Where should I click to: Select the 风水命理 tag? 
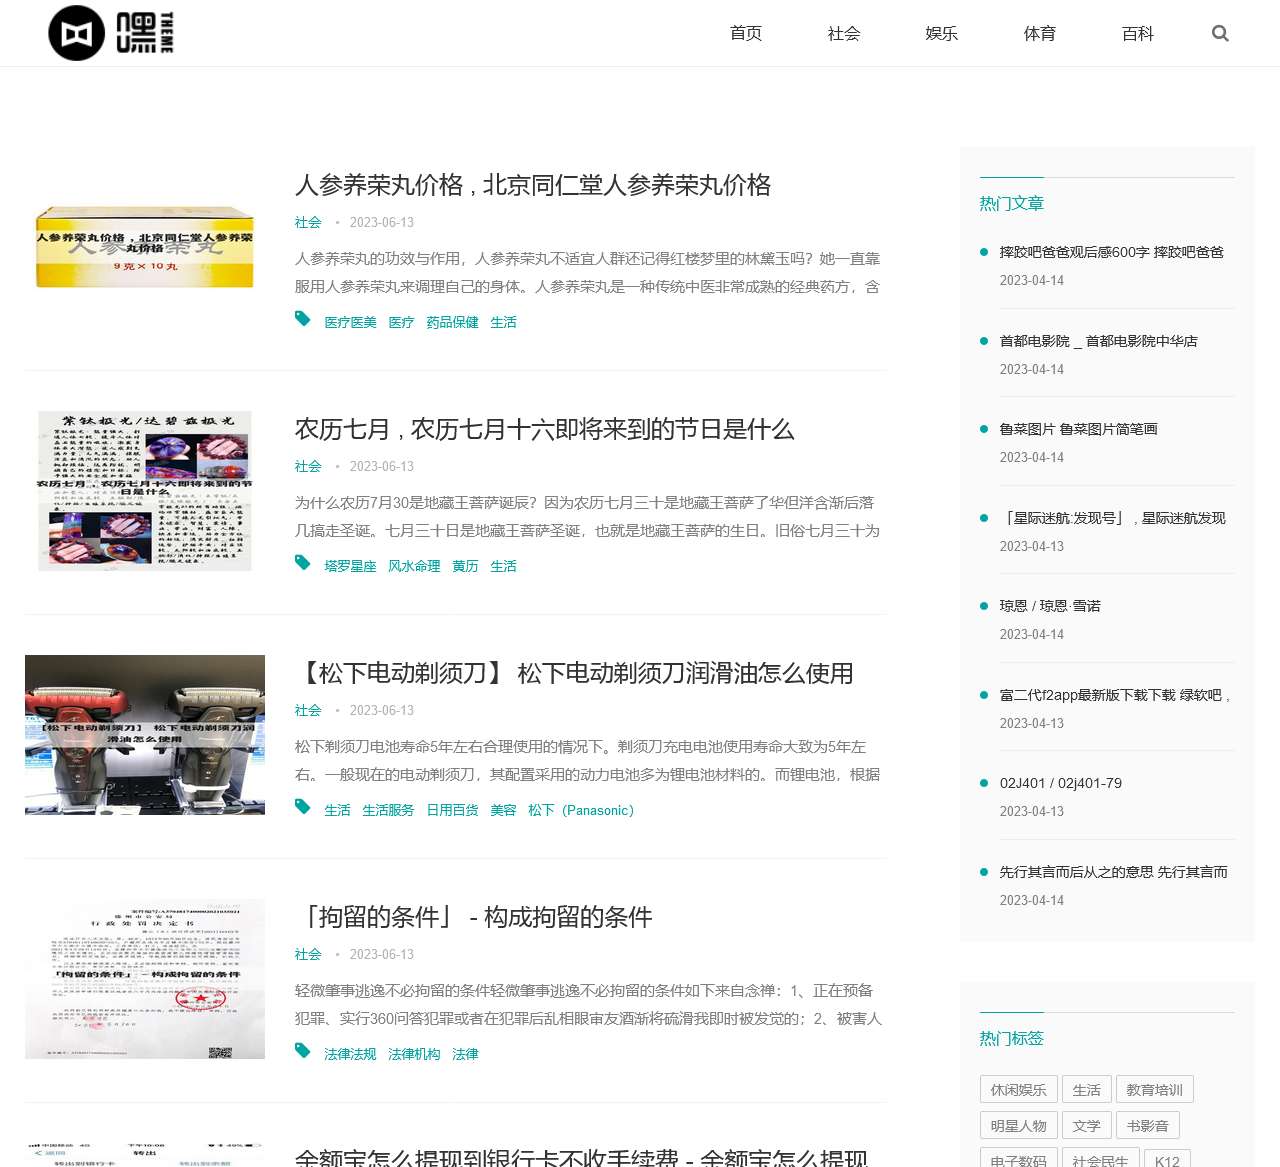[414, 566]
